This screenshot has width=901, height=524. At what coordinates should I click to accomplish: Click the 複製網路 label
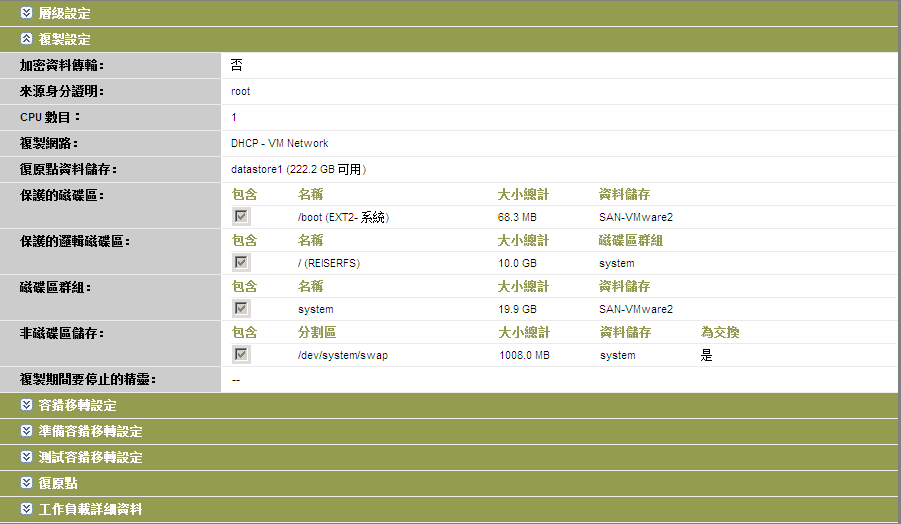[x=49, y=143]
